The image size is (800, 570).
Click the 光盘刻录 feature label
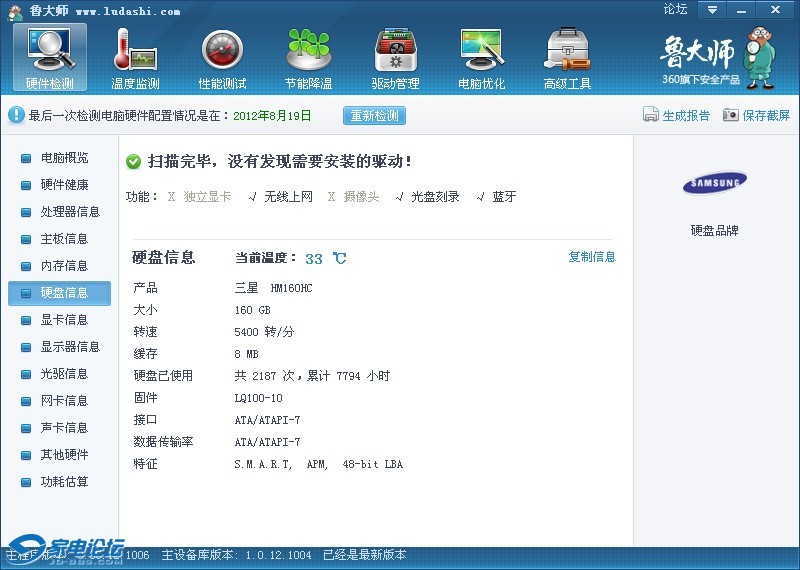(435, 196)
